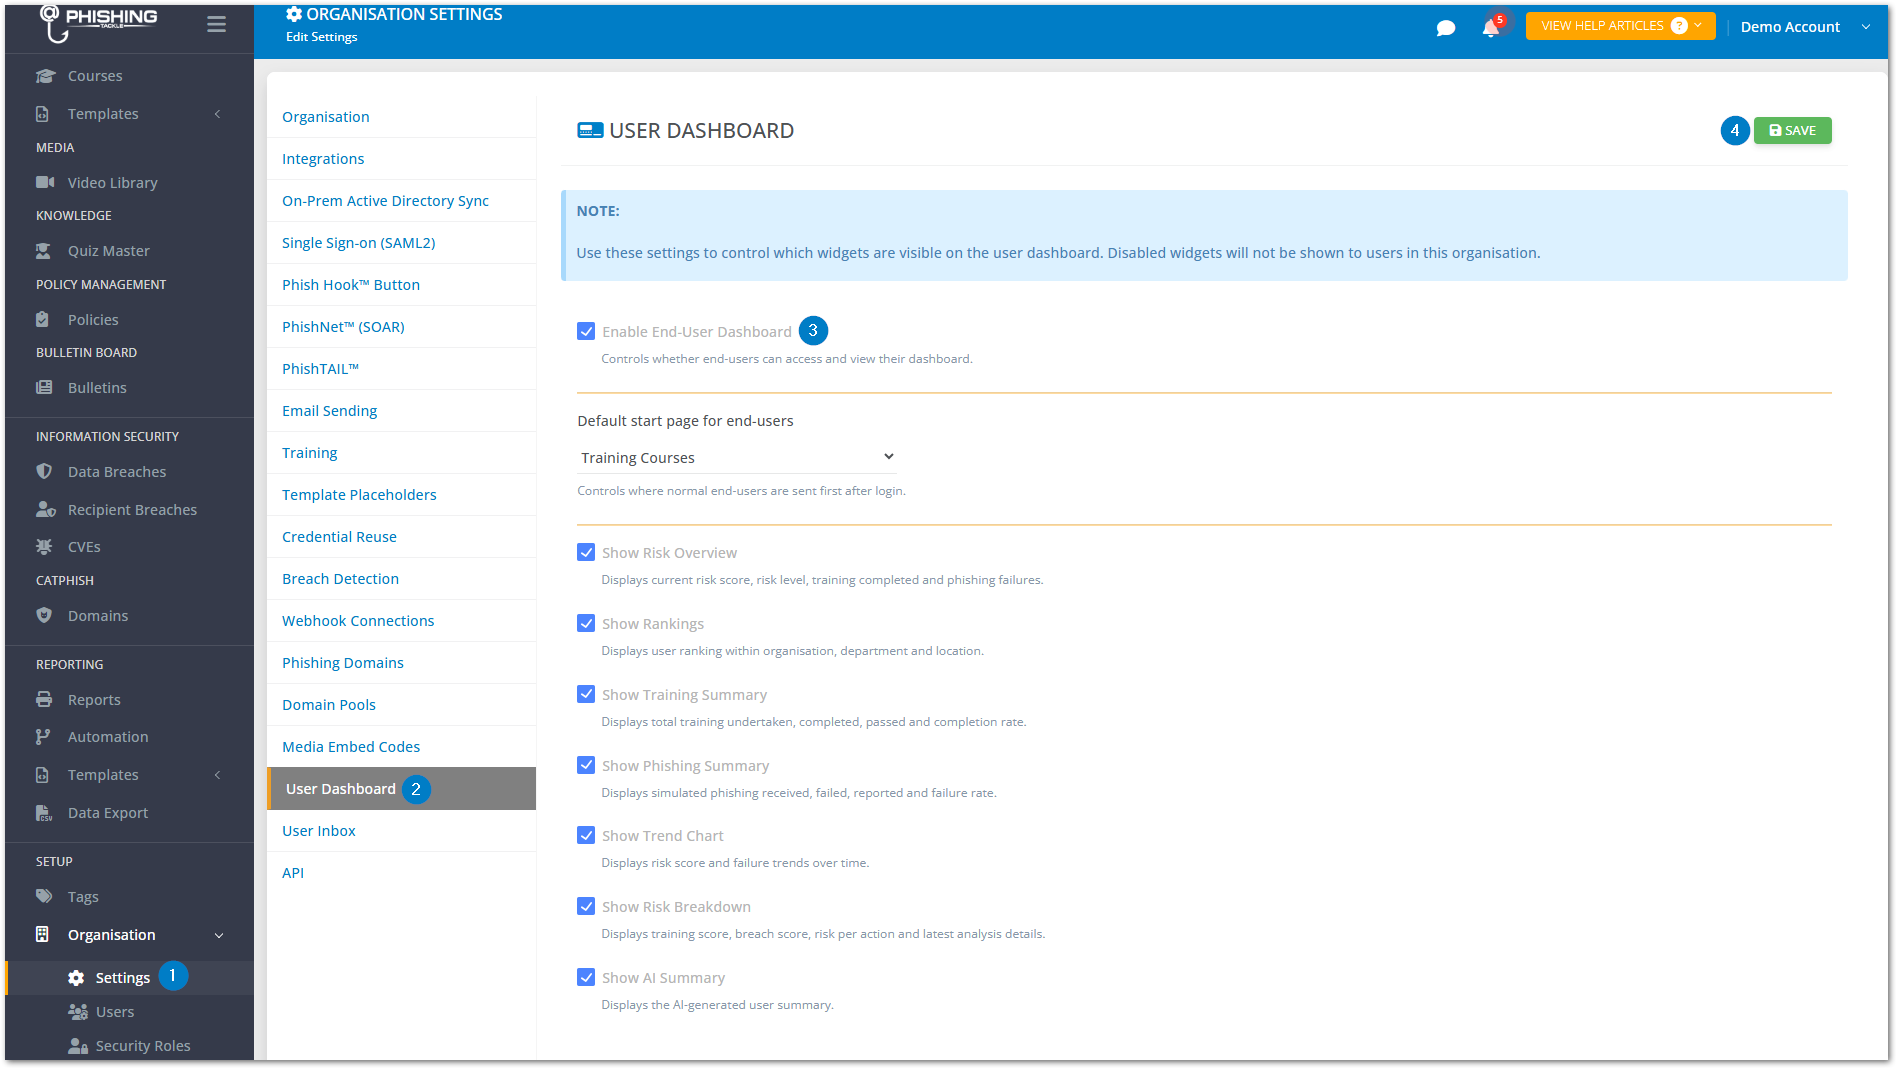Image resolution: width=1897 pixels, height=1069 pixels.
Task: Click the Security Roles icon
Action: 78,1046
